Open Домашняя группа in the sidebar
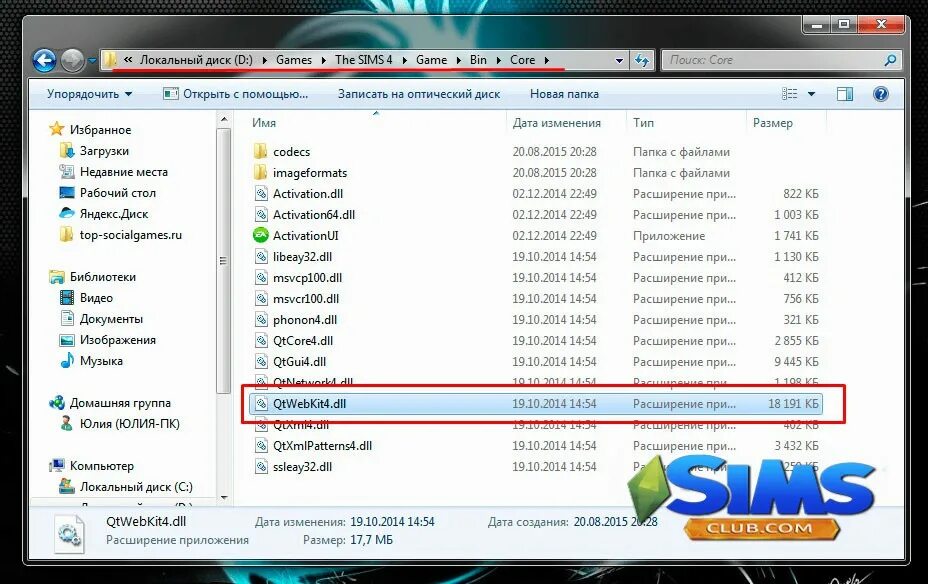Screen dimensions: 928x584 pos(120,403)
